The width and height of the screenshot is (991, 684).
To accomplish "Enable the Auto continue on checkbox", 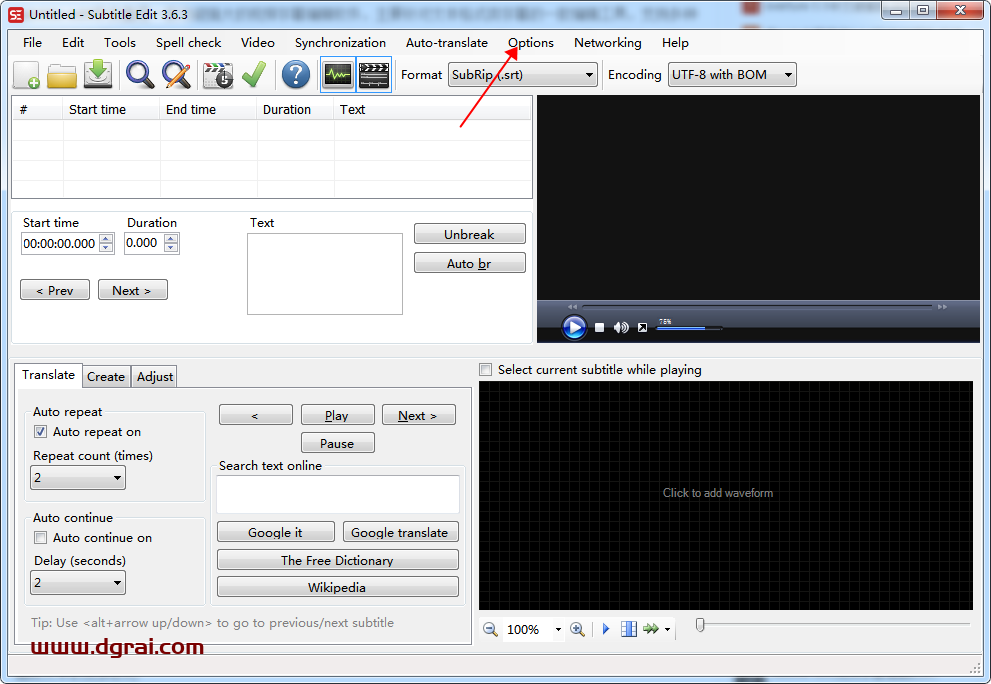I will point(41,538).
